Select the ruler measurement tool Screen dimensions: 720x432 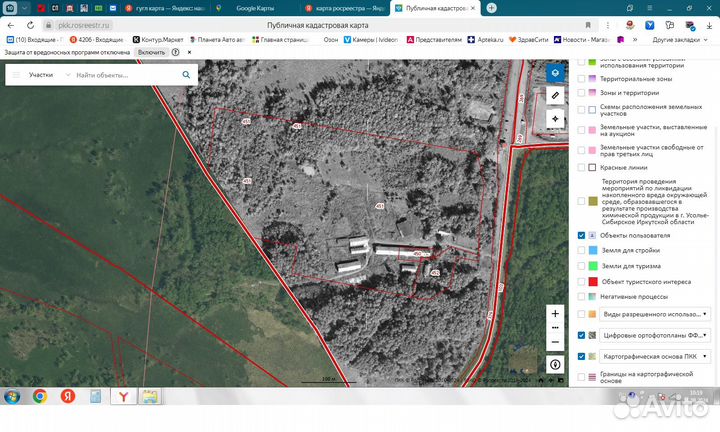point(555,96)
